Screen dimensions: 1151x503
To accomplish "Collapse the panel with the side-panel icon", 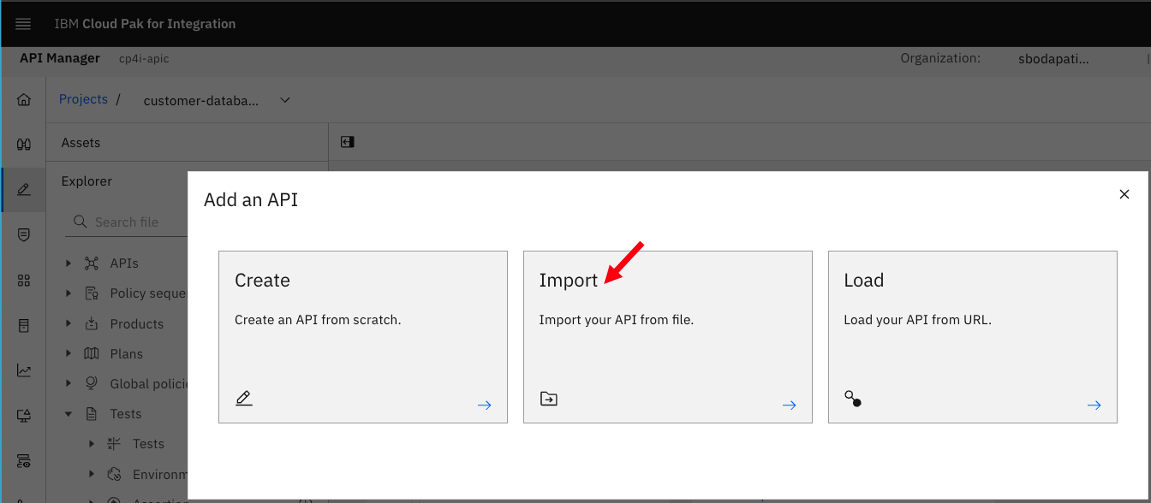I will [348, 142].
